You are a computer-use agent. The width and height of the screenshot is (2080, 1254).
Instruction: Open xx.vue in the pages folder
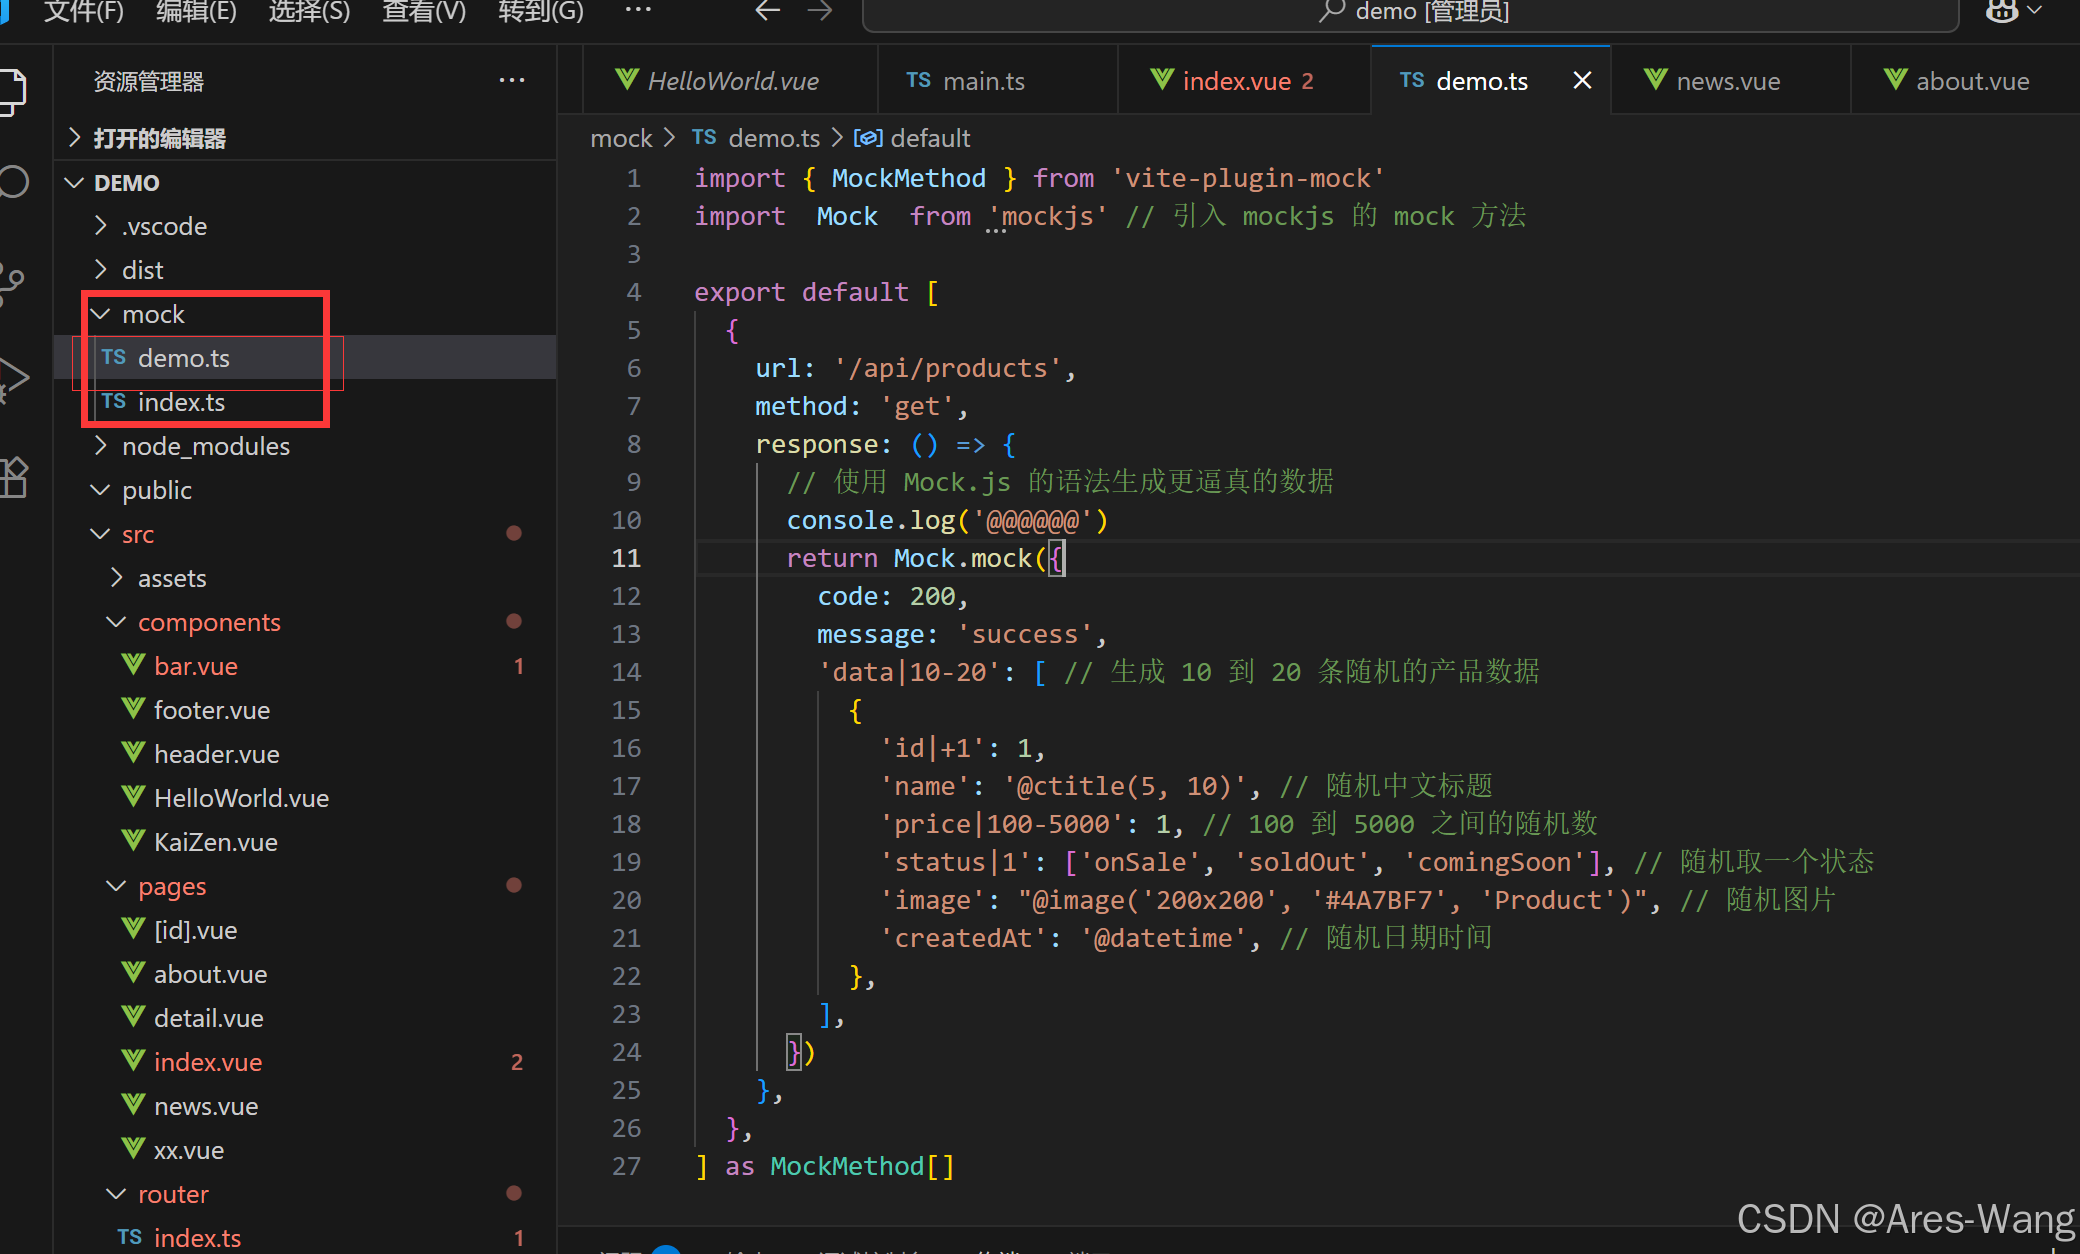pyautogui.click(x=305, y=1150)
